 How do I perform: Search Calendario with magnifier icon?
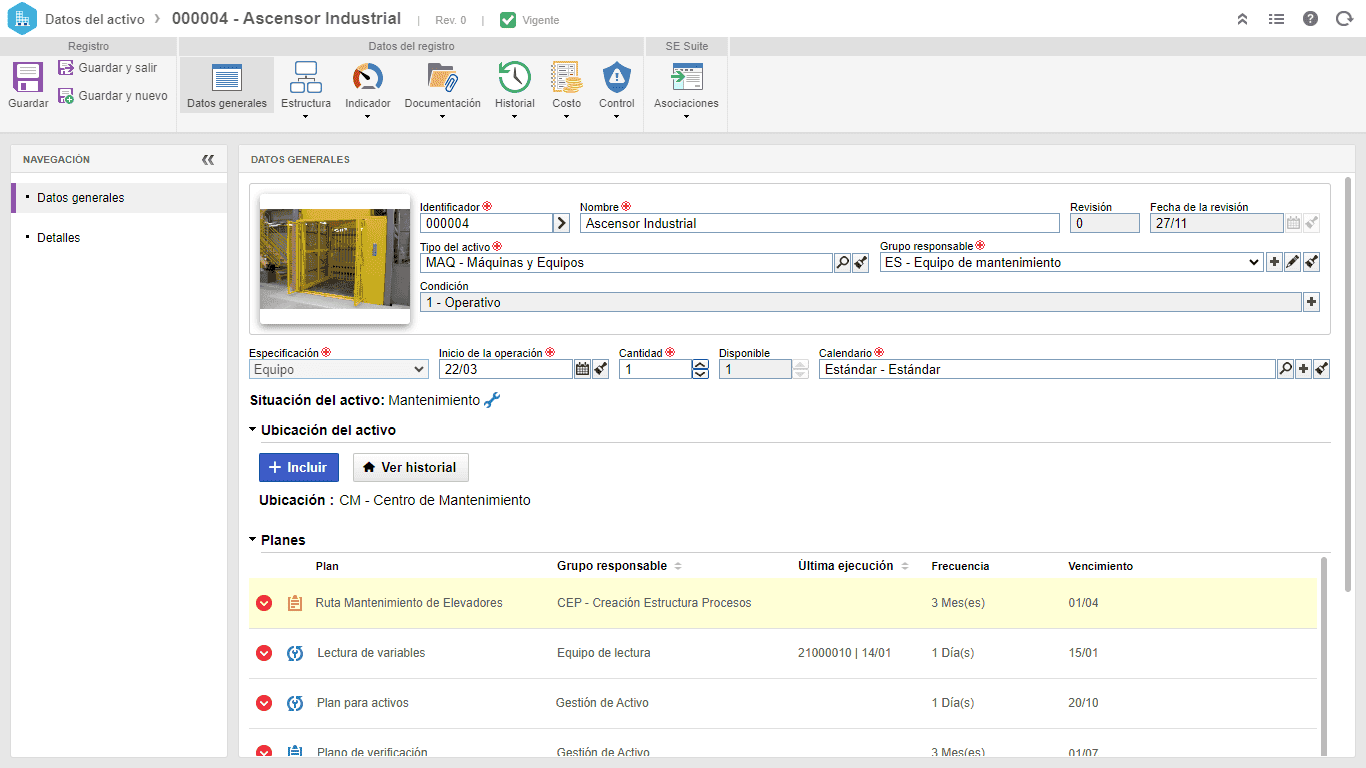(x=1285, y=369)
